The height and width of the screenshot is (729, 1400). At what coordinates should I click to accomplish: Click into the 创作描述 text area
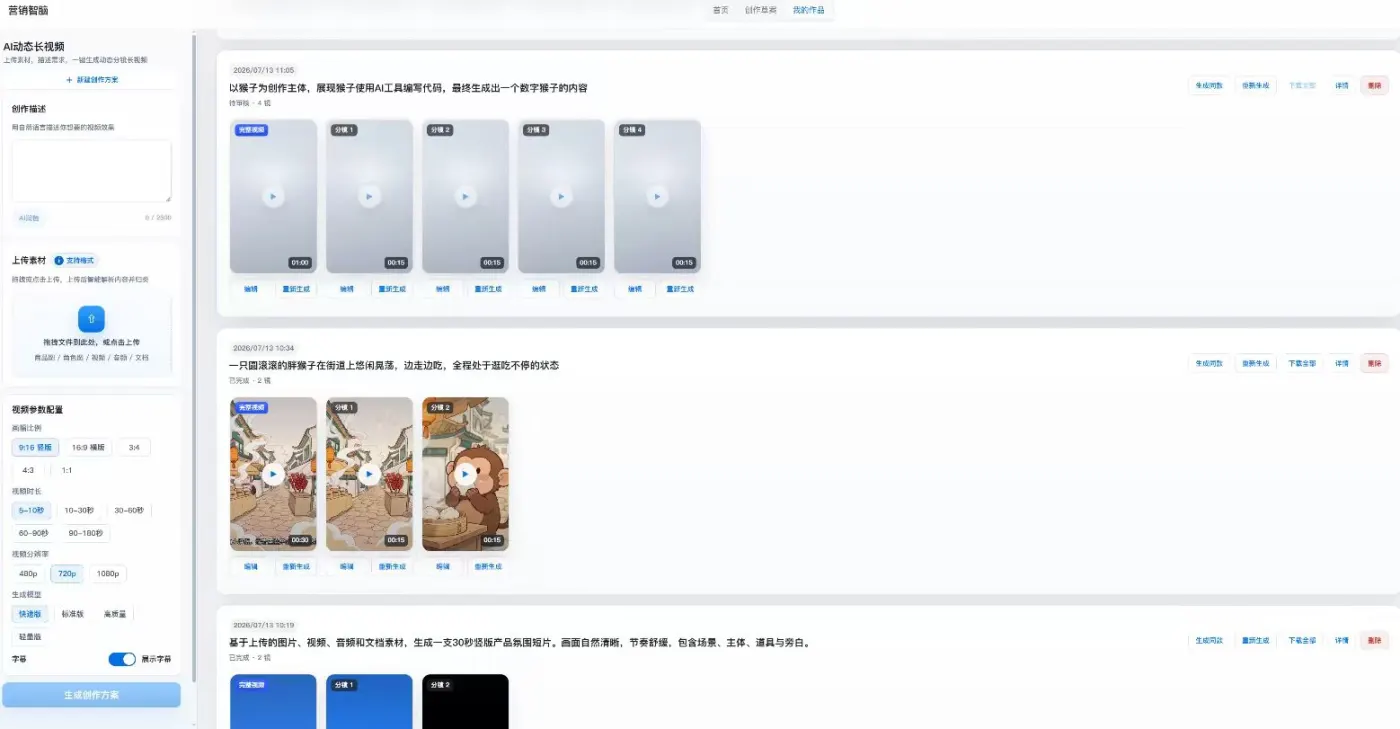pyautogui.click(x=91, y=171)
